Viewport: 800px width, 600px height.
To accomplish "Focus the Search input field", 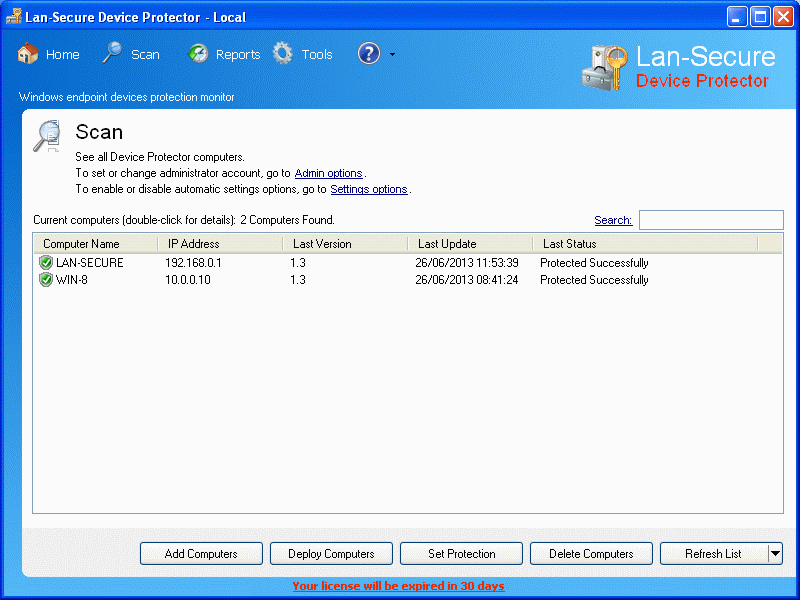I will click(711, 220).
